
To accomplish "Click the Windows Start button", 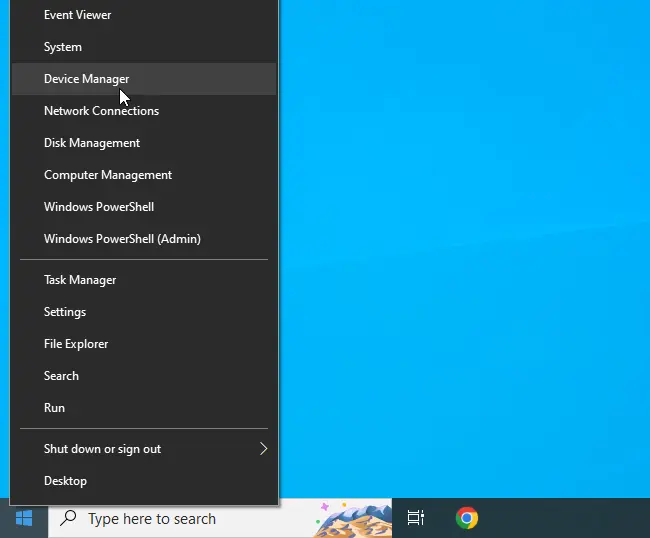I will [24, 518].
